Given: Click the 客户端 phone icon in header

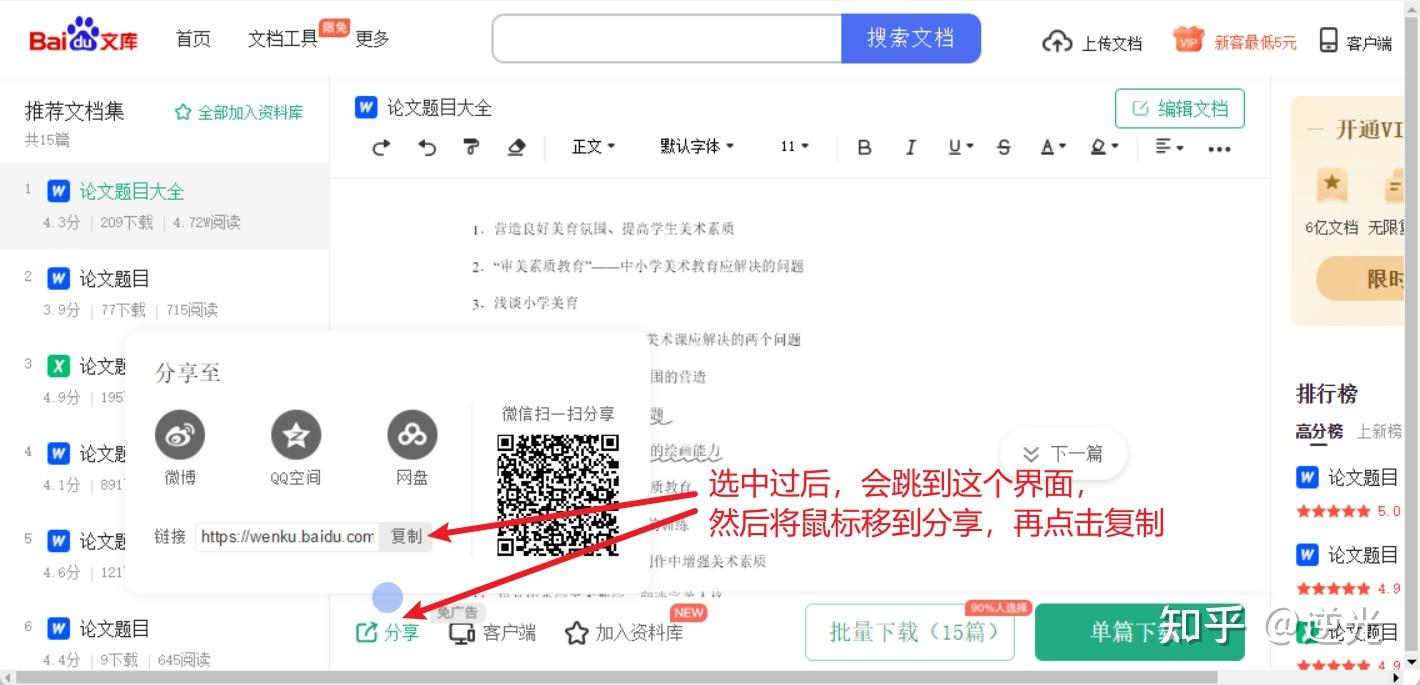Looking at the screenshot, I should pos(1328,41).
